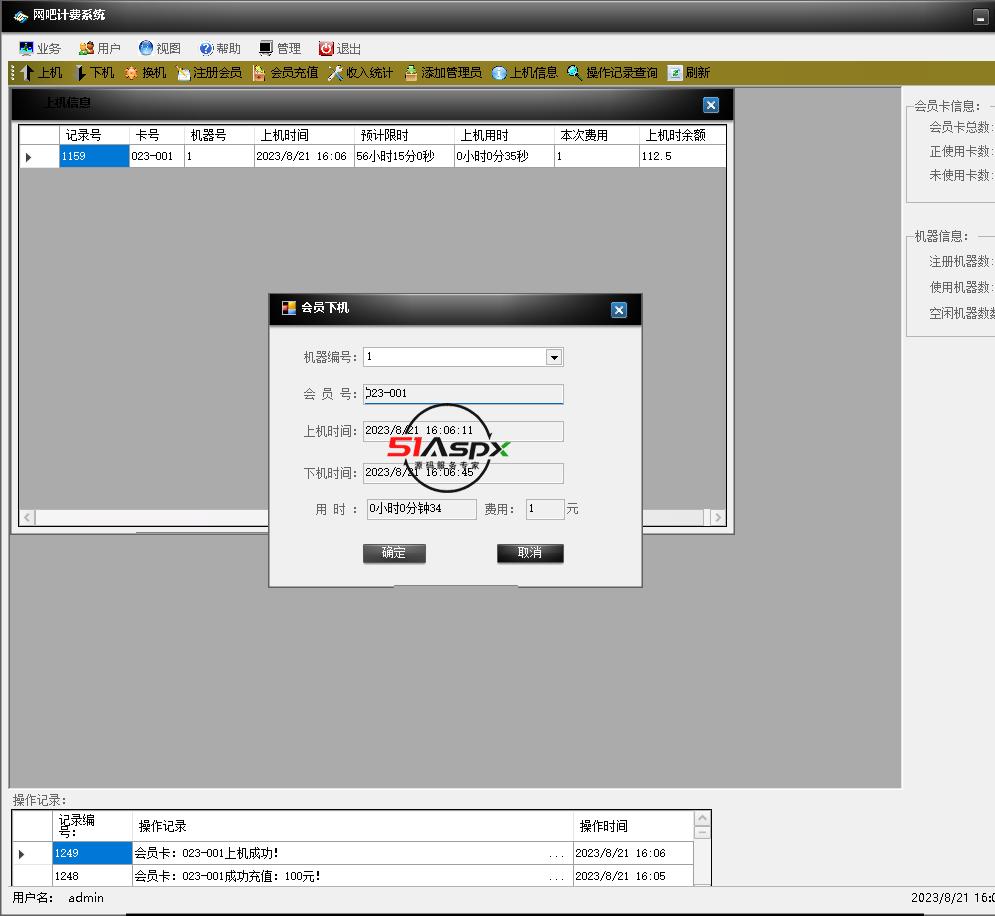Click the 网吧计费系统 app icon in title bar
Screen dimensions: 995x916
(20, 16)
